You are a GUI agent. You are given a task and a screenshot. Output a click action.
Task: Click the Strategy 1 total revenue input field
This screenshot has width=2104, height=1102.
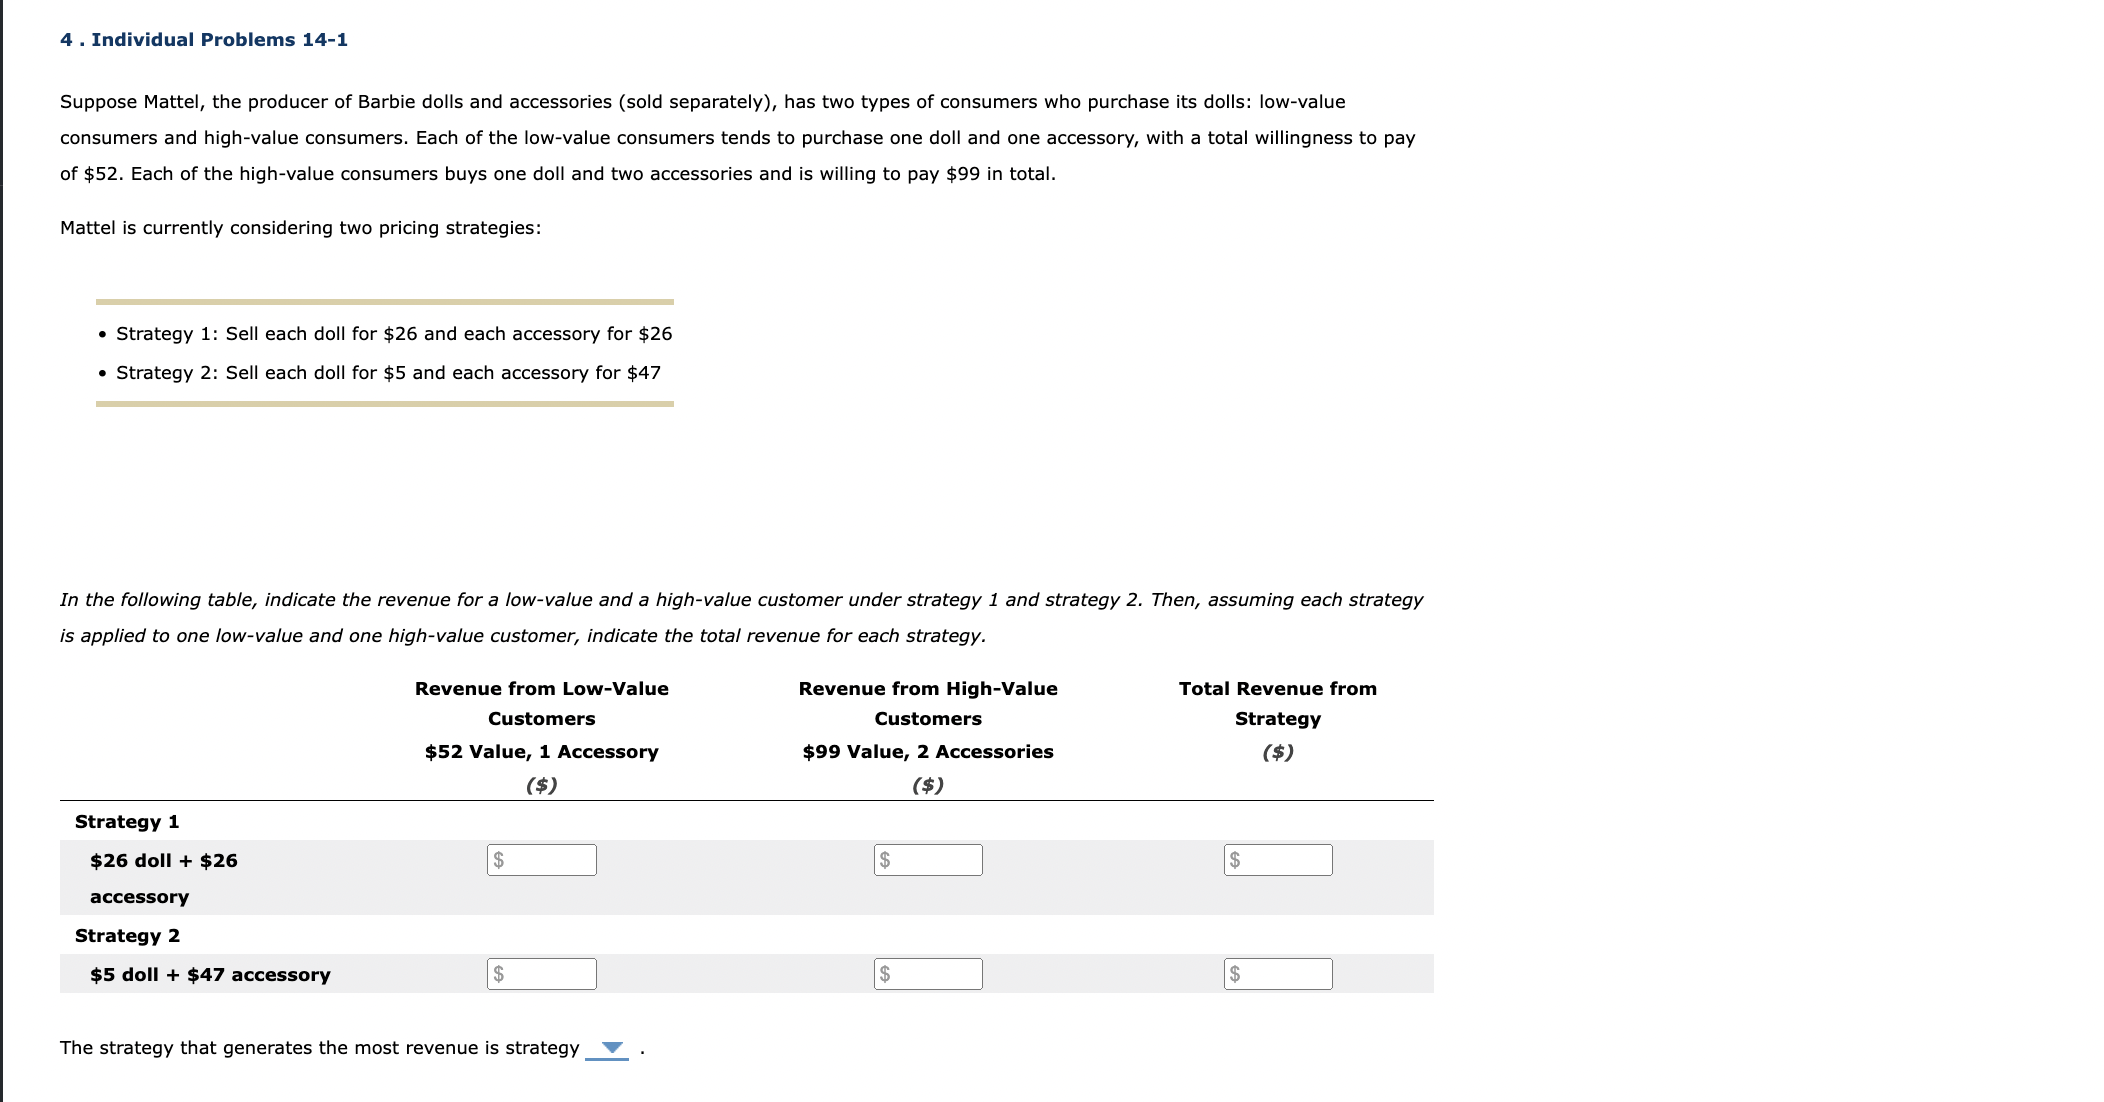(1277, 859)
